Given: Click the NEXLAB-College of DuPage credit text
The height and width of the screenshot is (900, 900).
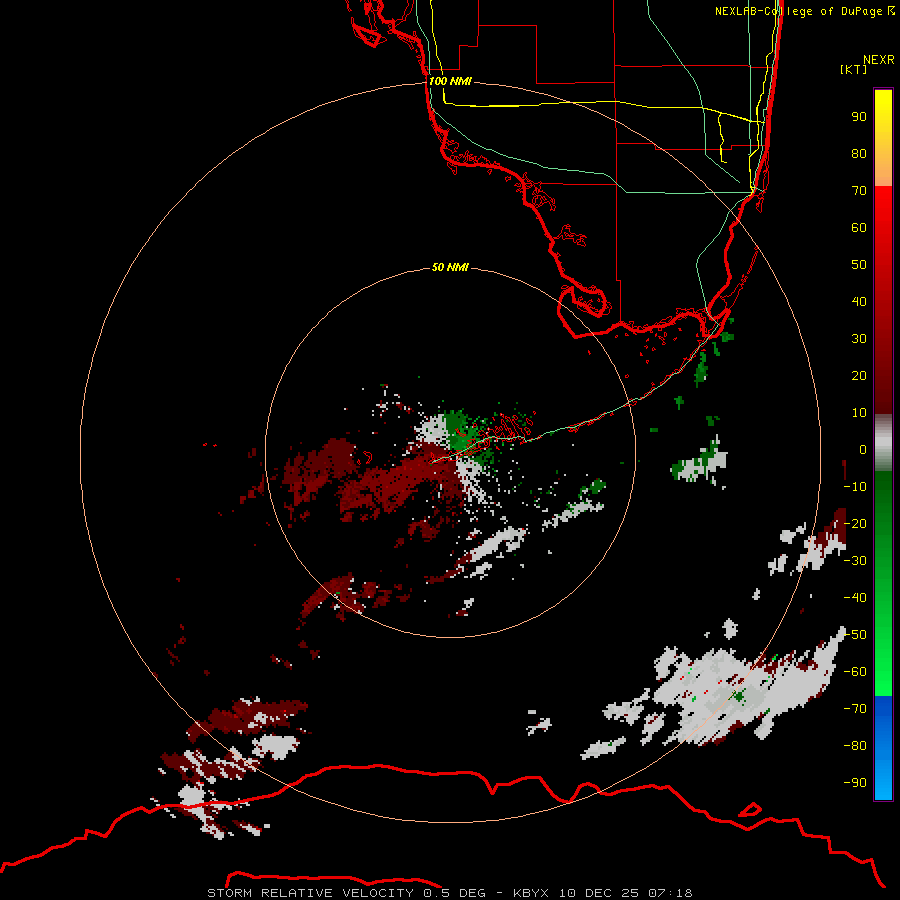Looking at the screenshot, I should click(804, 11).
